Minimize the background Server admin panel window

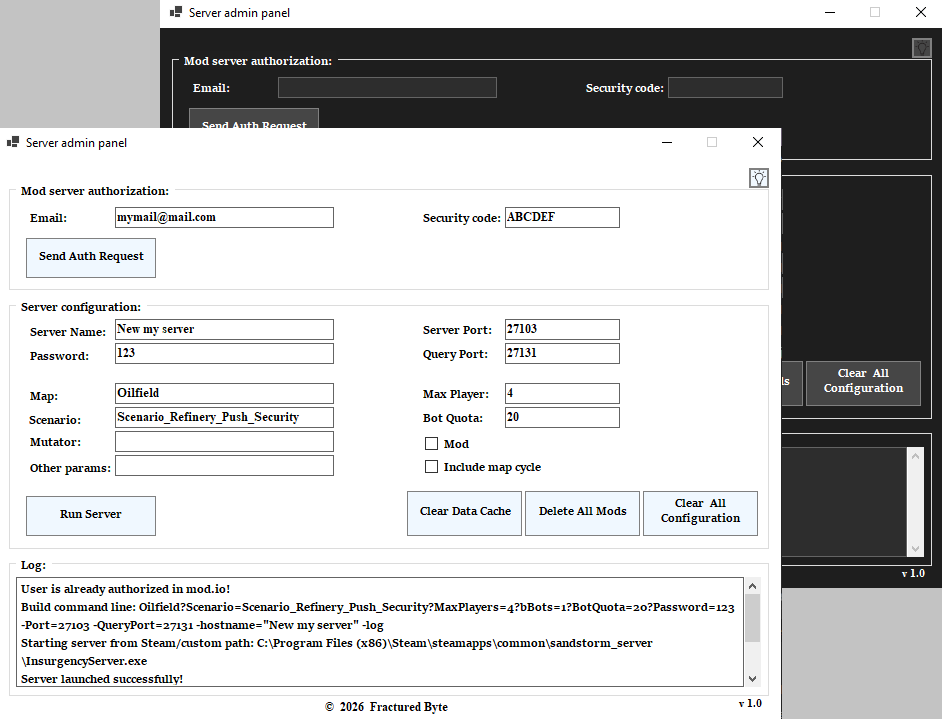830,12
